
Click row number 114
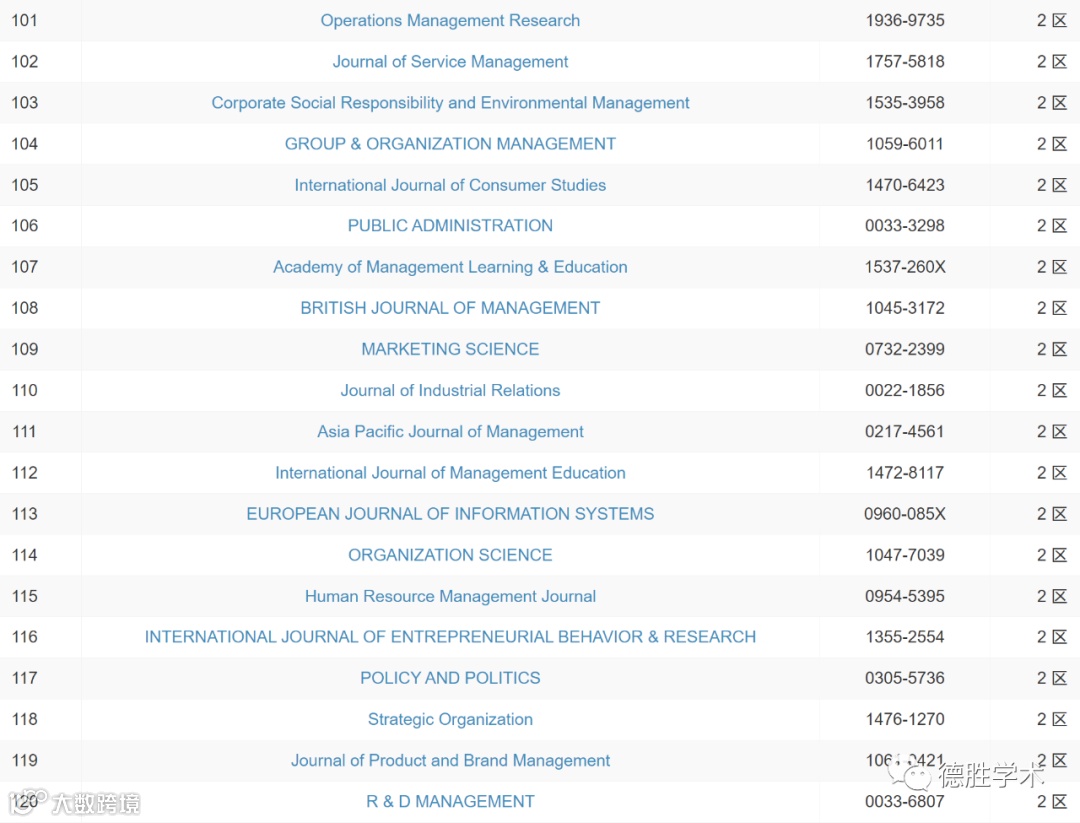click(x=24, y=555)
